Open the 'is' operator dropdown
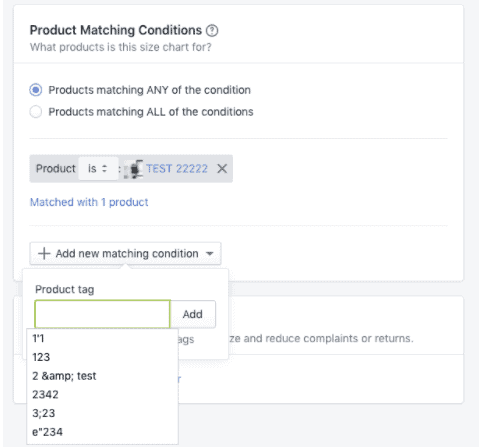479x447 pixels. (98, 169)
